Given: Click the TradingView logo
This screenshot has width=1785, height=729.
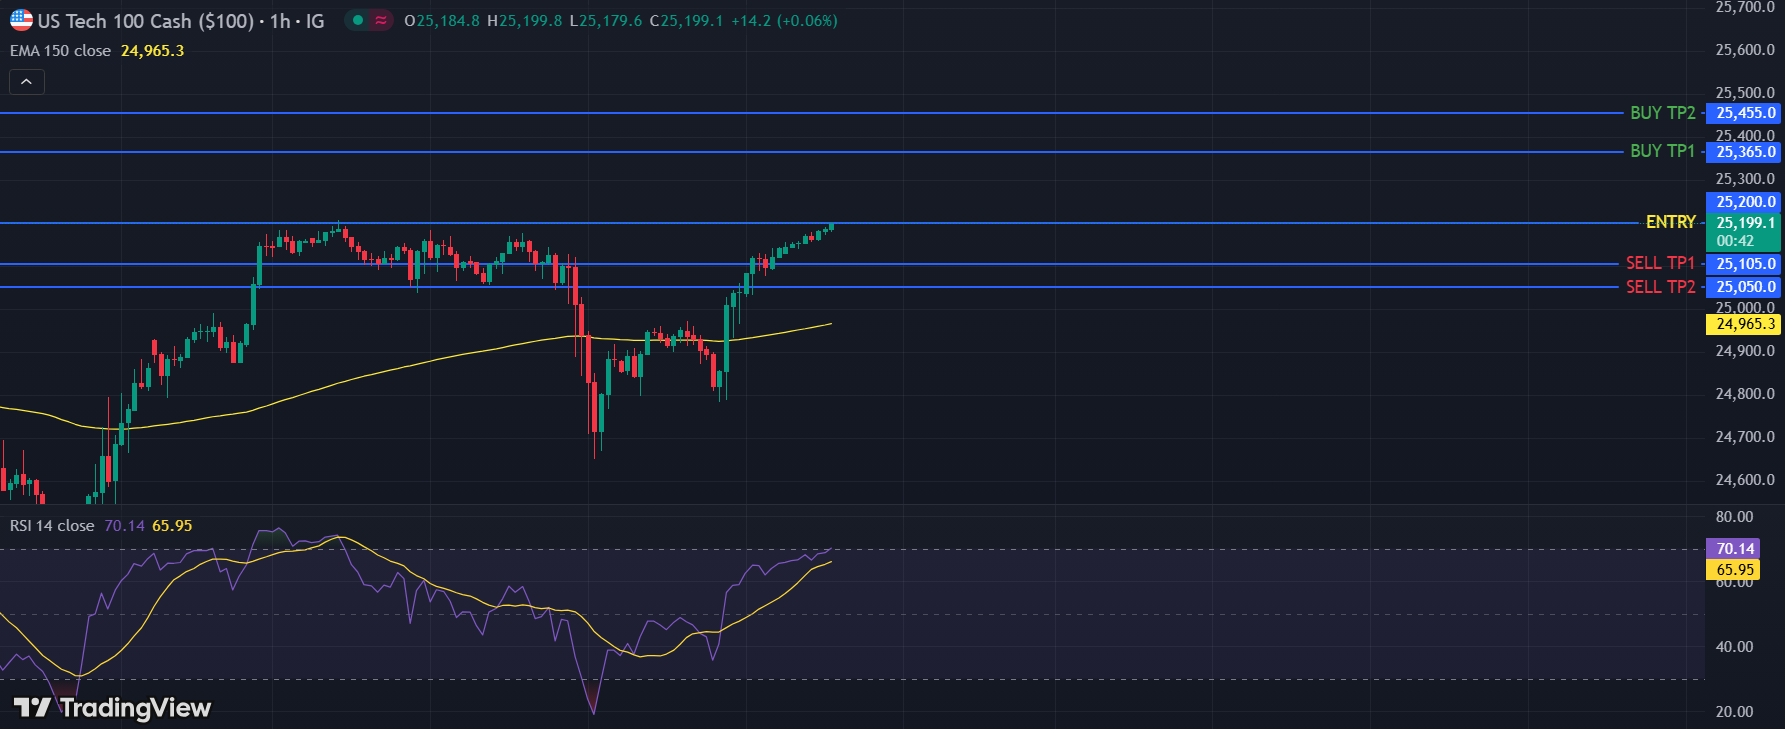Looking at the screenshot, I should tap(112, 708).
